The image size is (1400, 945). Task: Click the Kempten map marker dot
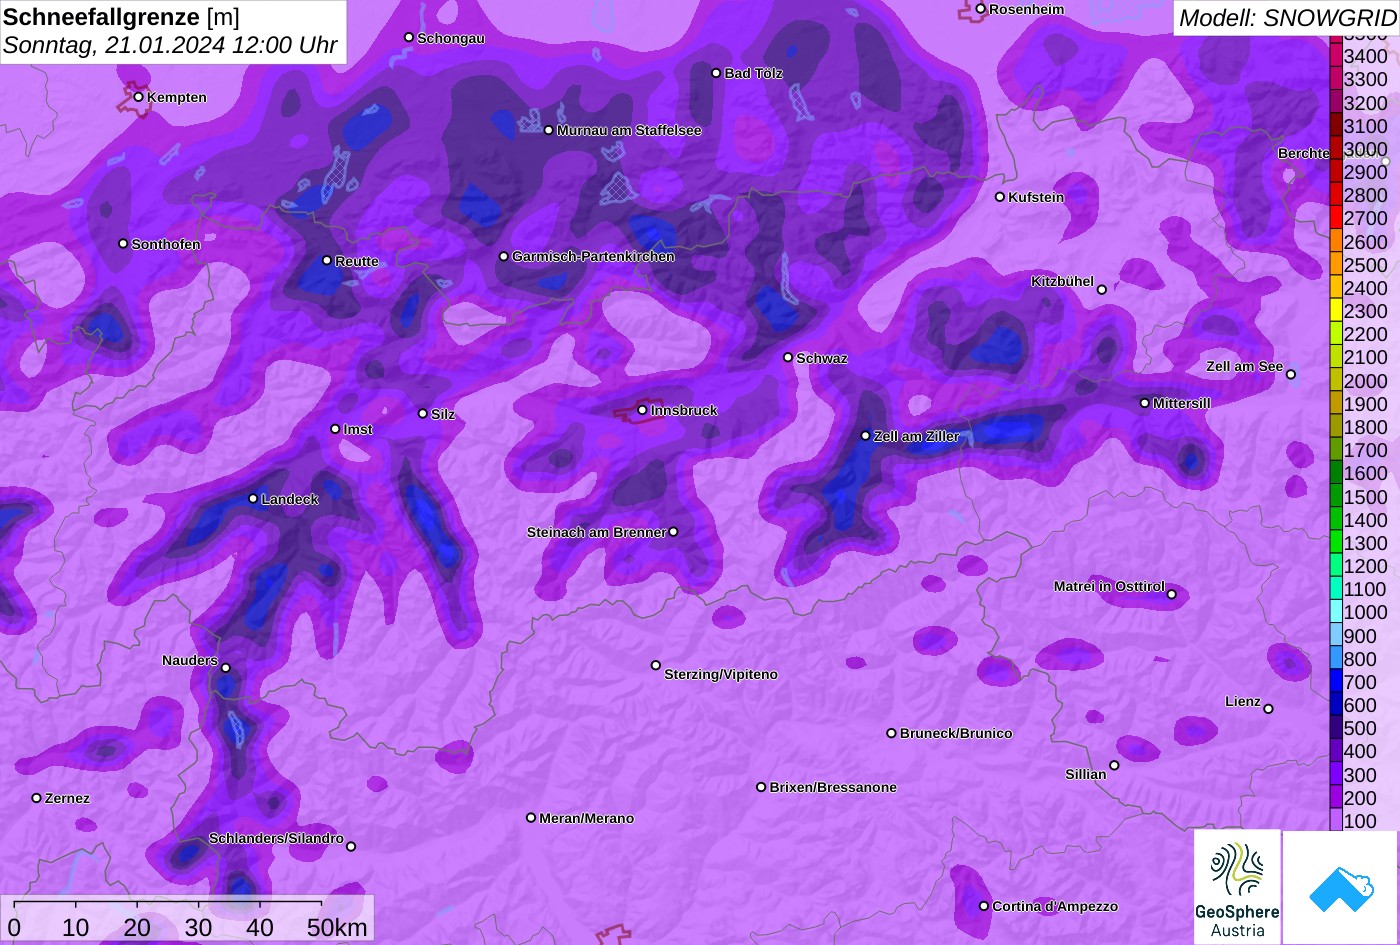[139, 97]
